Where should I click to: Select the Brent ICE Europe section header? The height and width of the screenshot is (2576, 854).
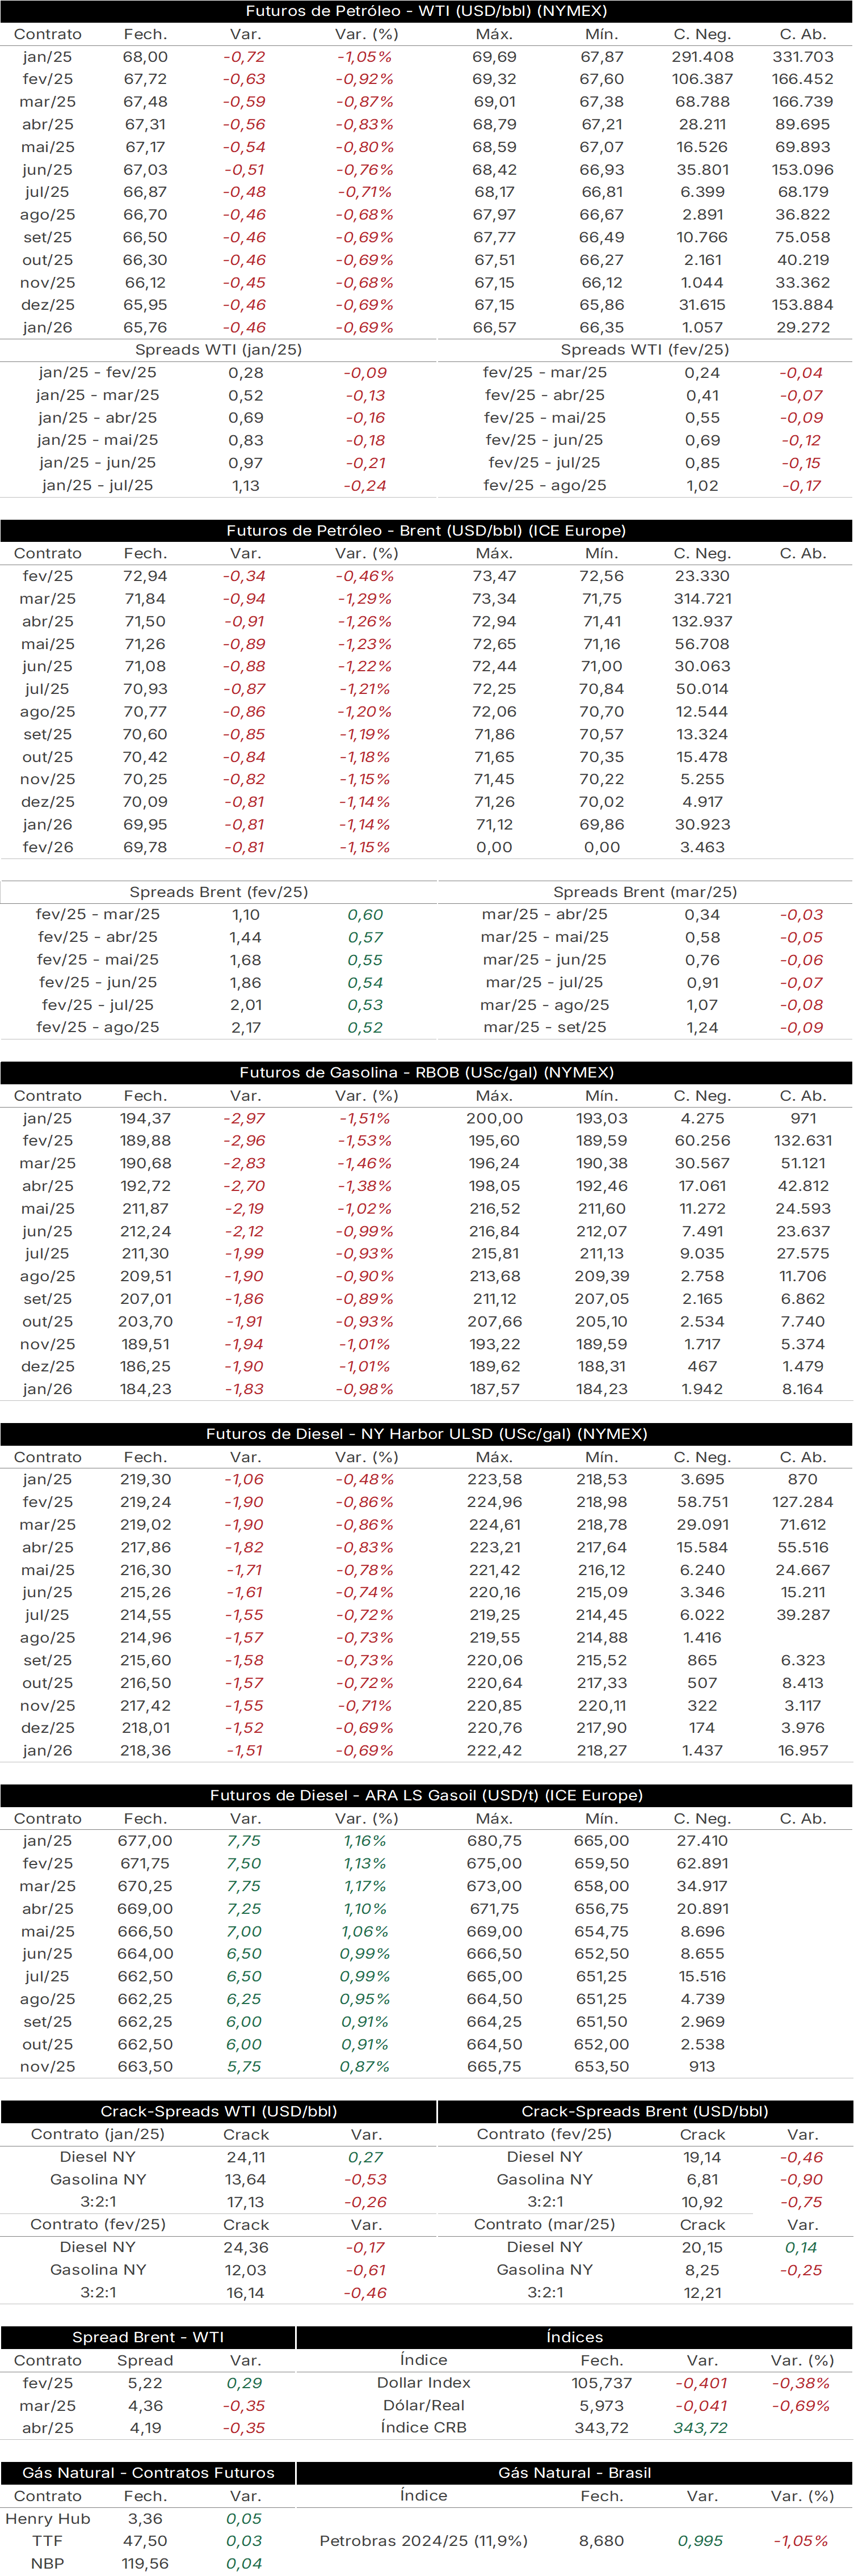[x=426, y=530]
